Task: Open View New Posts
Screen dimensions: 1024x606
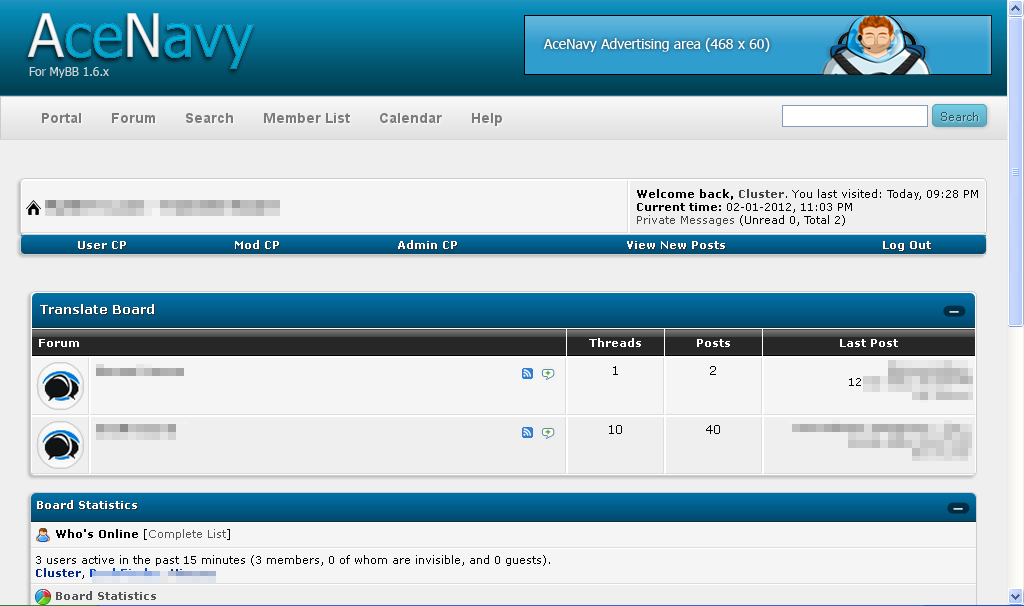Action: click(x=675, y=245)
